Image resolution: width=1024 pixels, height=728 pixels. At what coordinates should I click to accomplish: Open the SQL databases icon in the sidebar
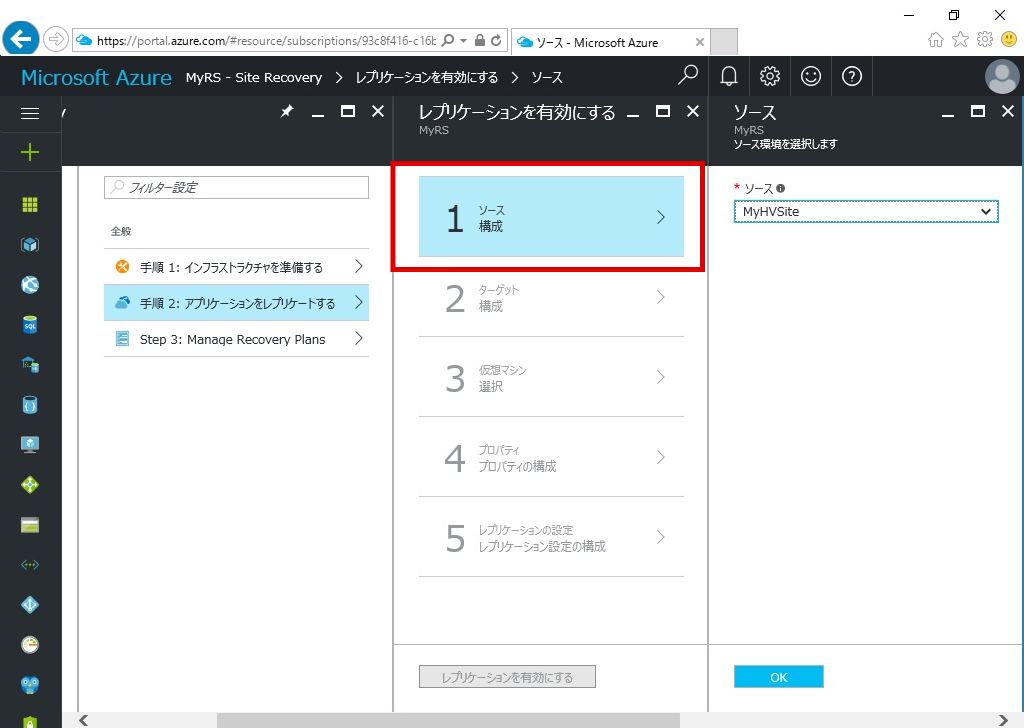pyautogui.click(x=30, y=324)
